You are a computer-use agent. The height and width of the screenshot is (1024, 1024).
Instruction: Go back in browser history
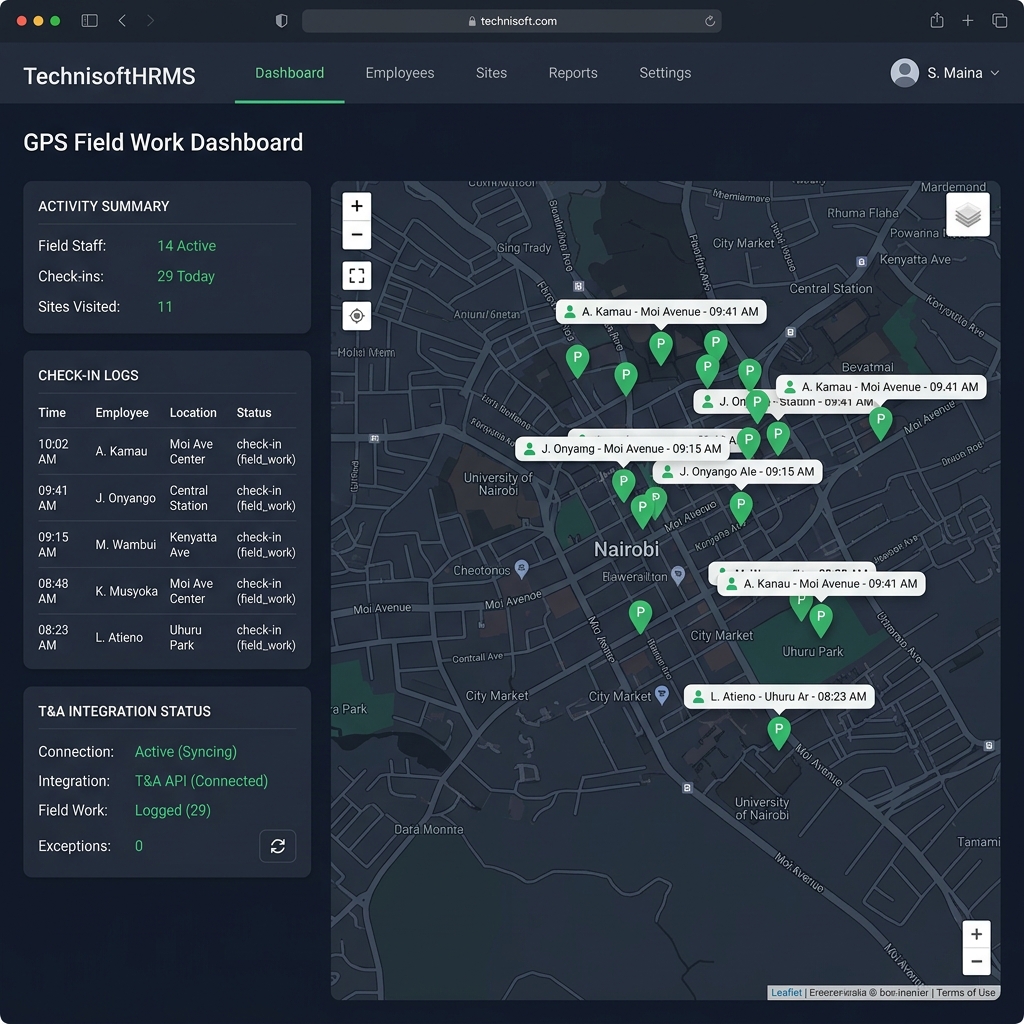[x=122, y=21]
